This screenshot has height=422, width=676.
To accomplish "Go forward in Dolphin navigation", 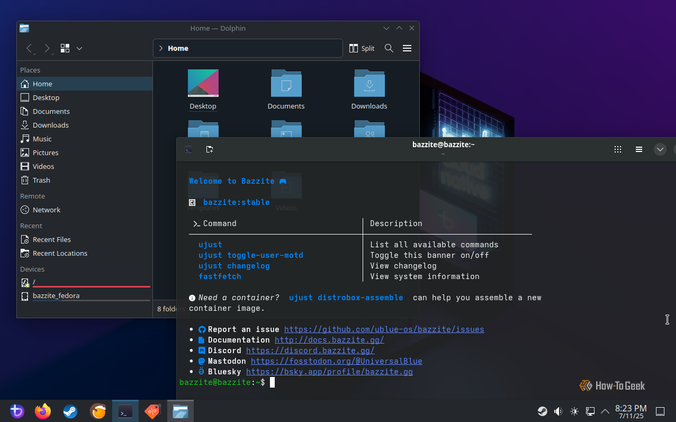I will (x=47, y=48).
